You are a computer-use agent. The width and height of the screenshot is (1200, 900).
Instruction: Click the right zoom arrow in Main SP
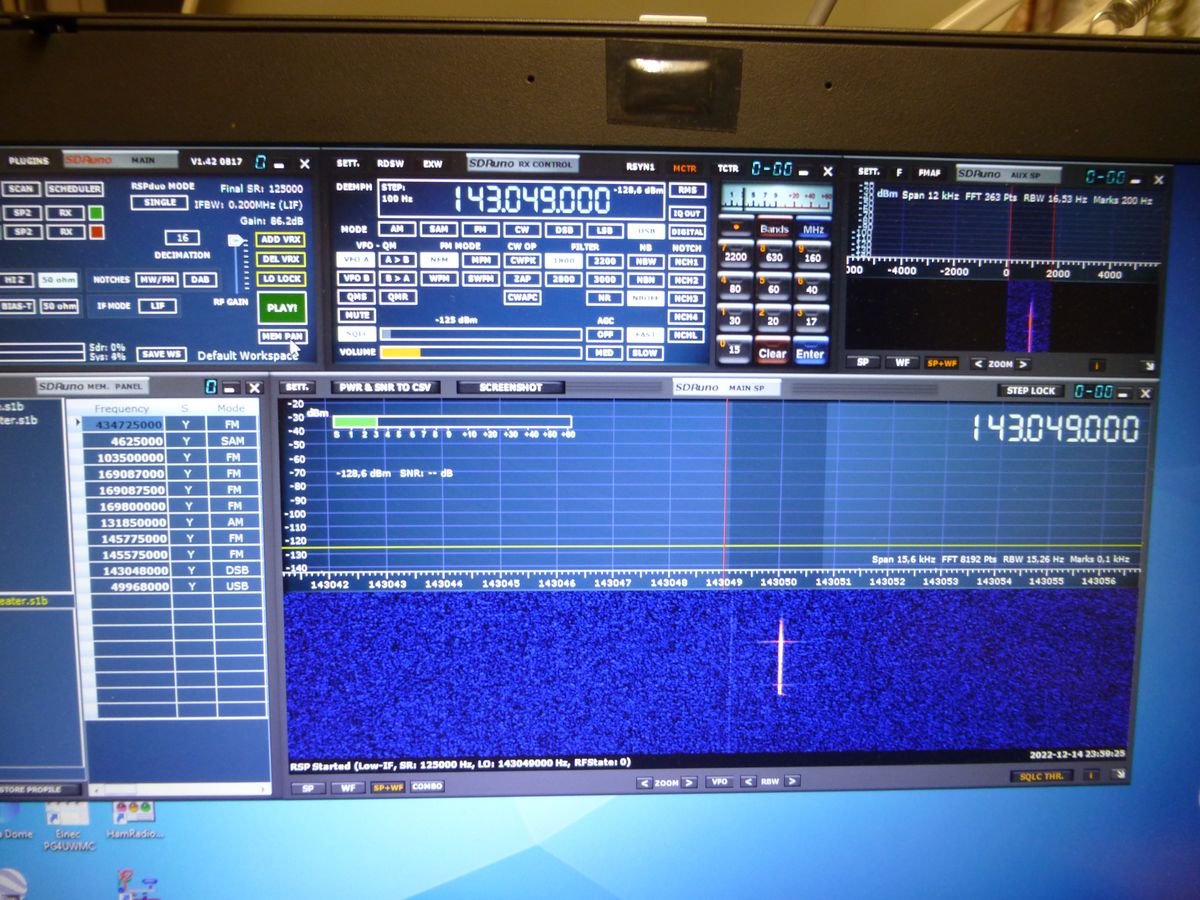tap(690, 783)
